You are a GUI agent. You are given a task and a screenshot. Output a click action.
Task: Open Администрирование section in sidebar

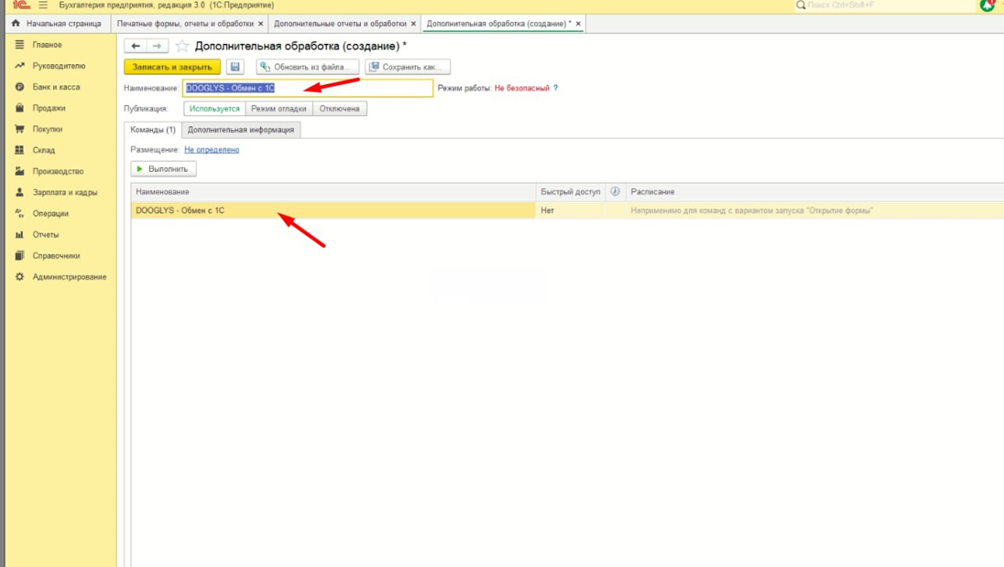coord(69,277)
